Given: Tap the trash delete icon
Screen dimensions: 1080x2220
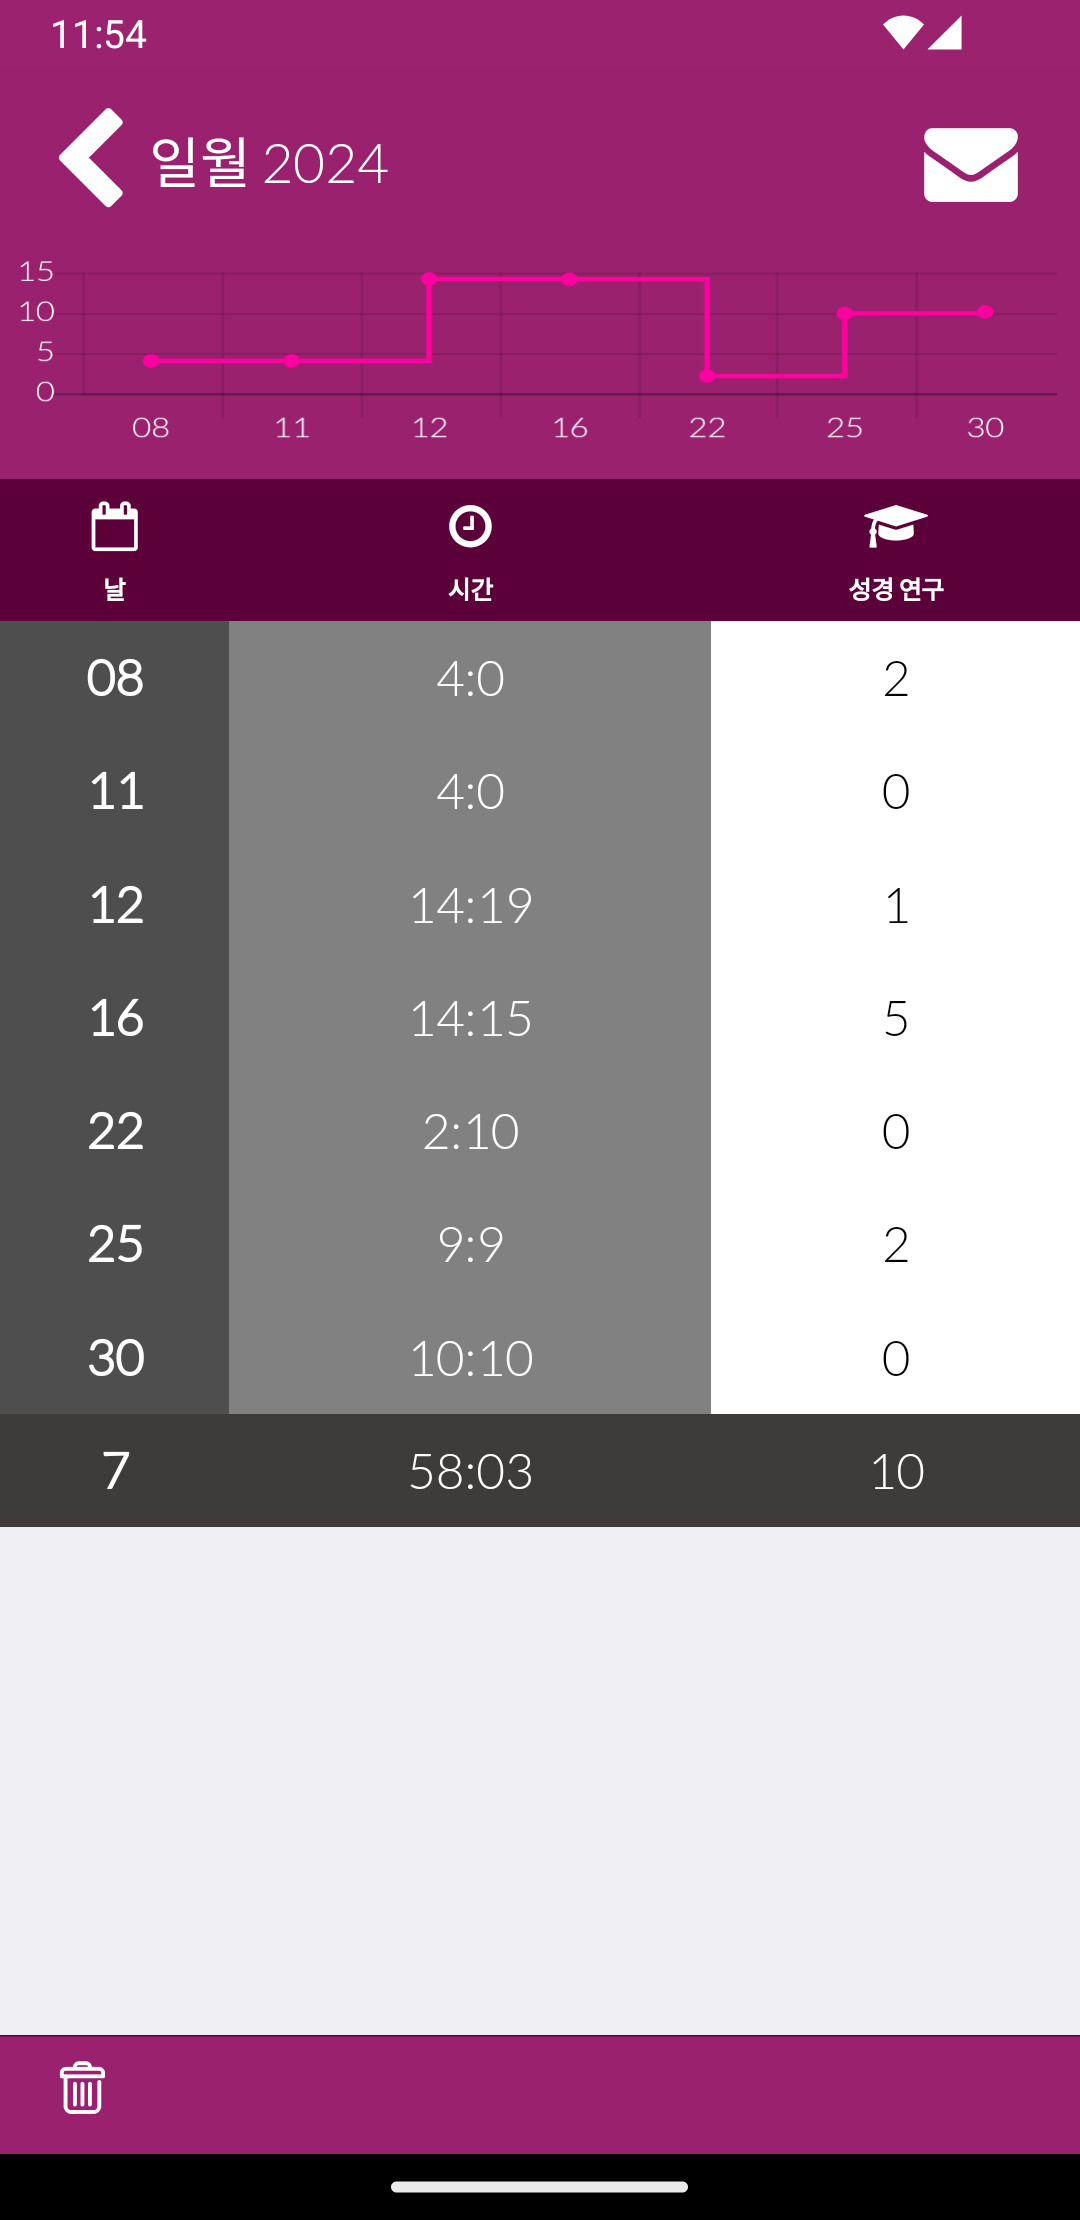Looking at the screenshot, I should coord(82,2088).
